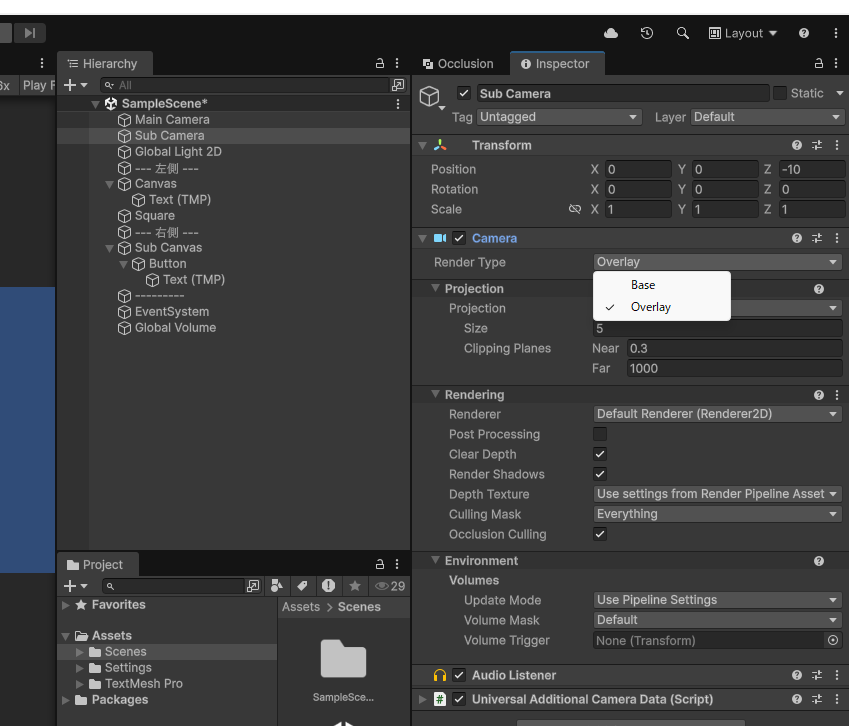
Task: Click the Search by Type icon in Project
Action: [277, 586]
